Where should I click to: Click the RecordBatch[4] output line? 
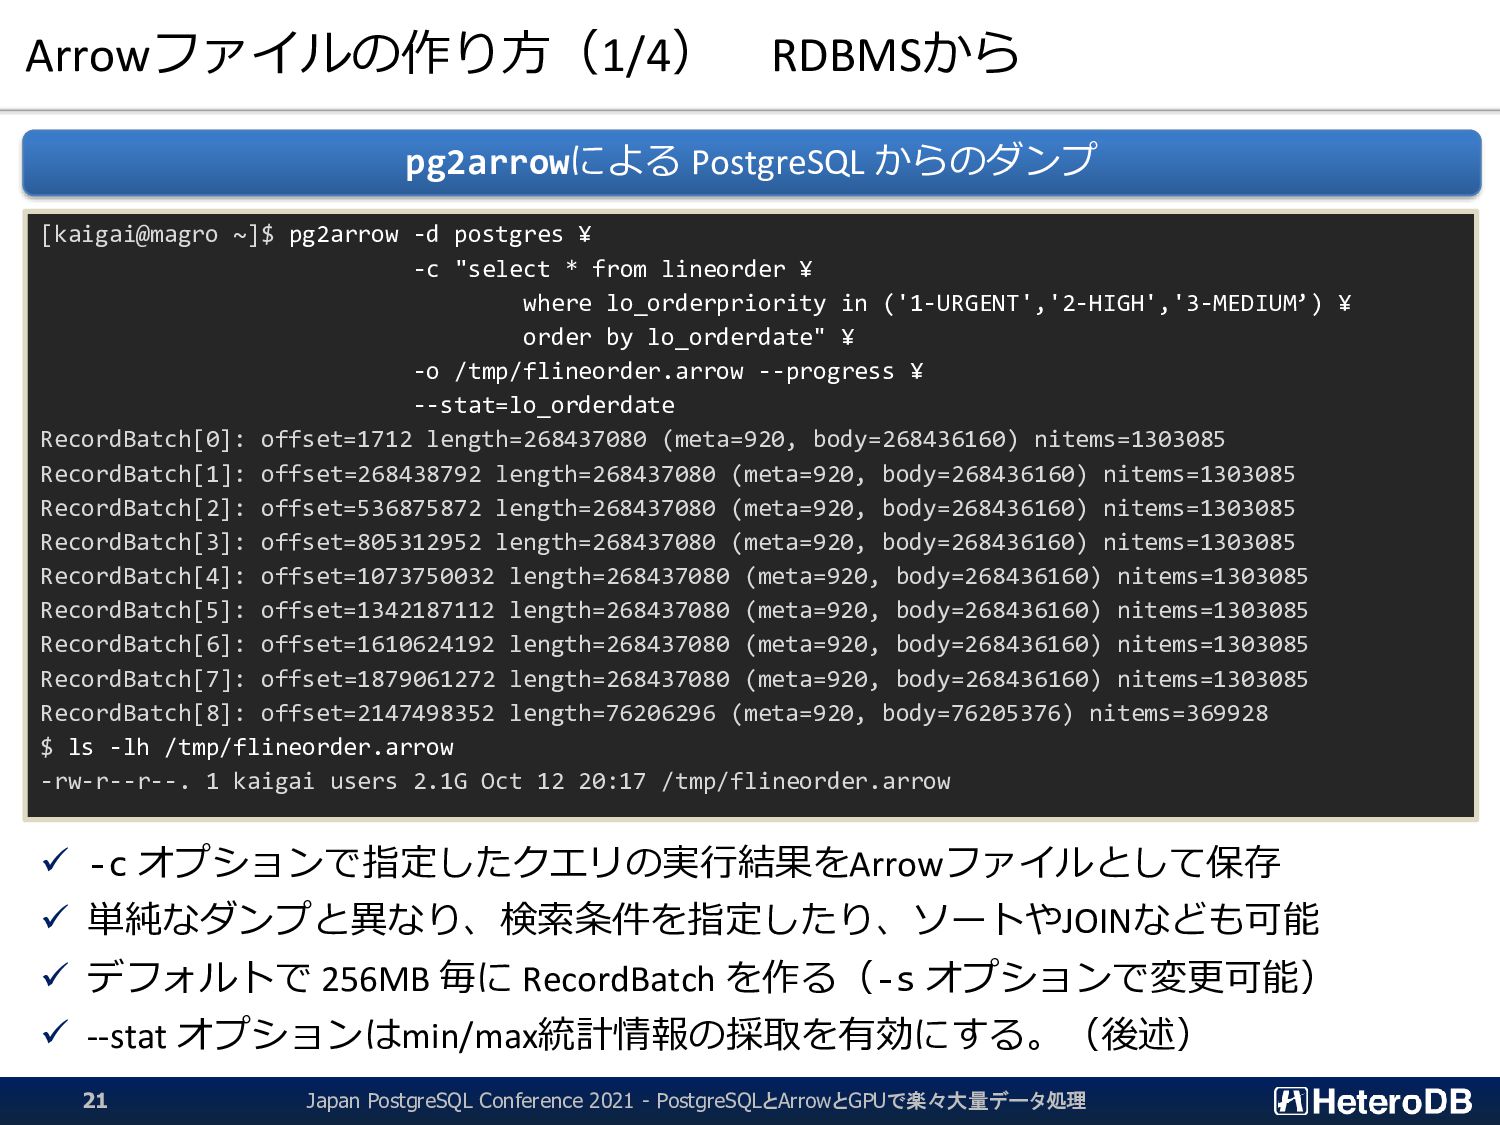tap(674, 576)
